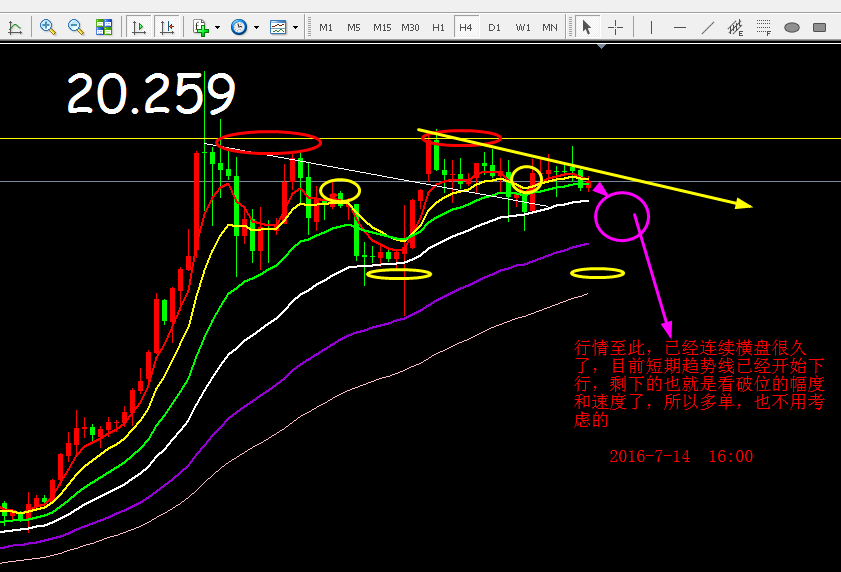
Task: Click the Indicators add icon
Action: (201, 27)
